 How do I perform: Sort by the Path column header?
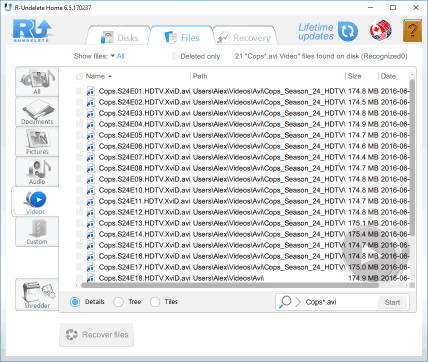click(200, 76)
